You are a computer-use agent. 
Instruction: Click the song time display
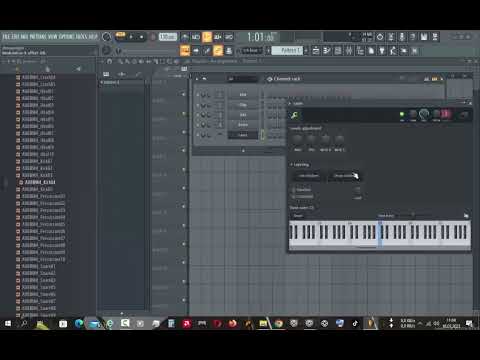pos(262,37)
